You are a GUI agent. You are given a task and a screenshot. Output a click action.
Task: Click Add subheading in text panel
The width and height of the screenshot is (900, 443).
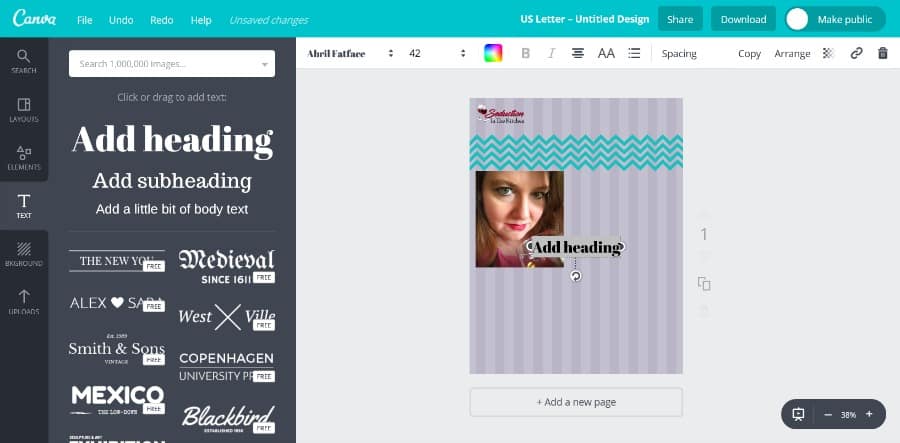point(172,181)
